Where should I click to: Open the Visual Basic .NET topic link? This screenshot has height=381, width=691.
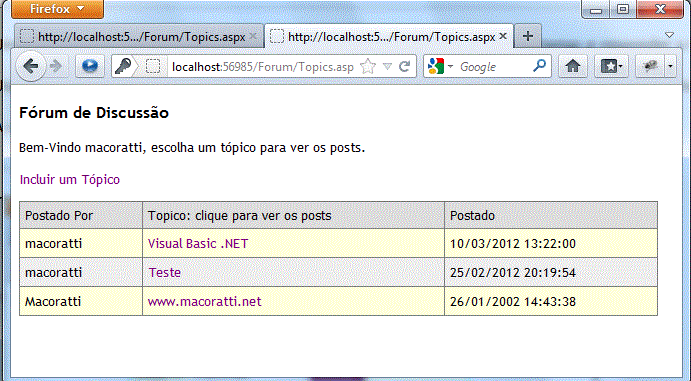(x=198, y=244)
